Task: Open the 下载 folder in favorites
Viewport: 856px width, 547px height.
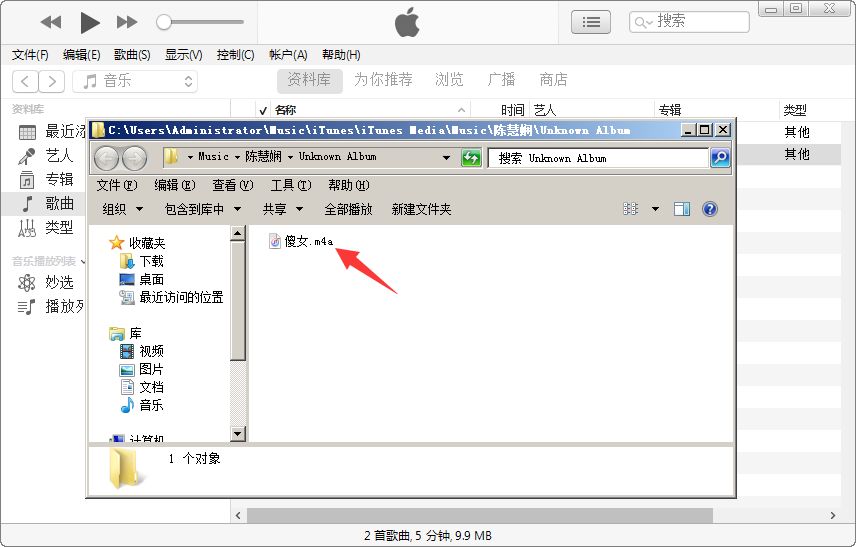Action: click(151, 261)
